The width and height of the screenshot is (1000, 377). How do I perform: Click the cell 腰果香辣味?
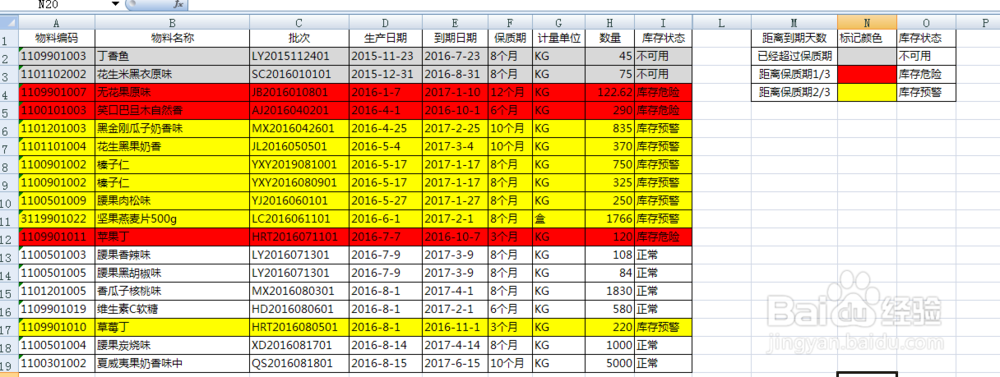coord(172,255)
